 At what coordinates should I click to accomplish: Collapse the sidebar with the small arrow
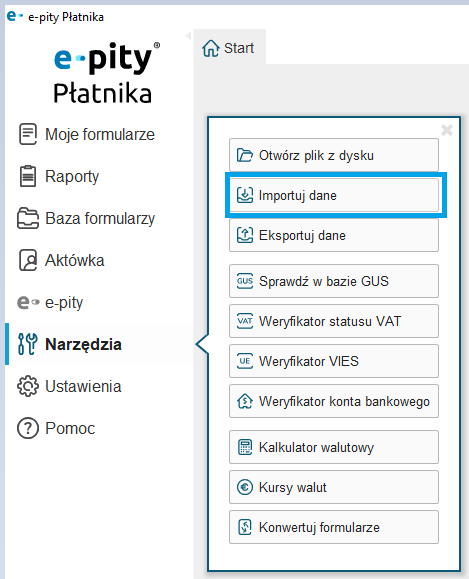188,35
